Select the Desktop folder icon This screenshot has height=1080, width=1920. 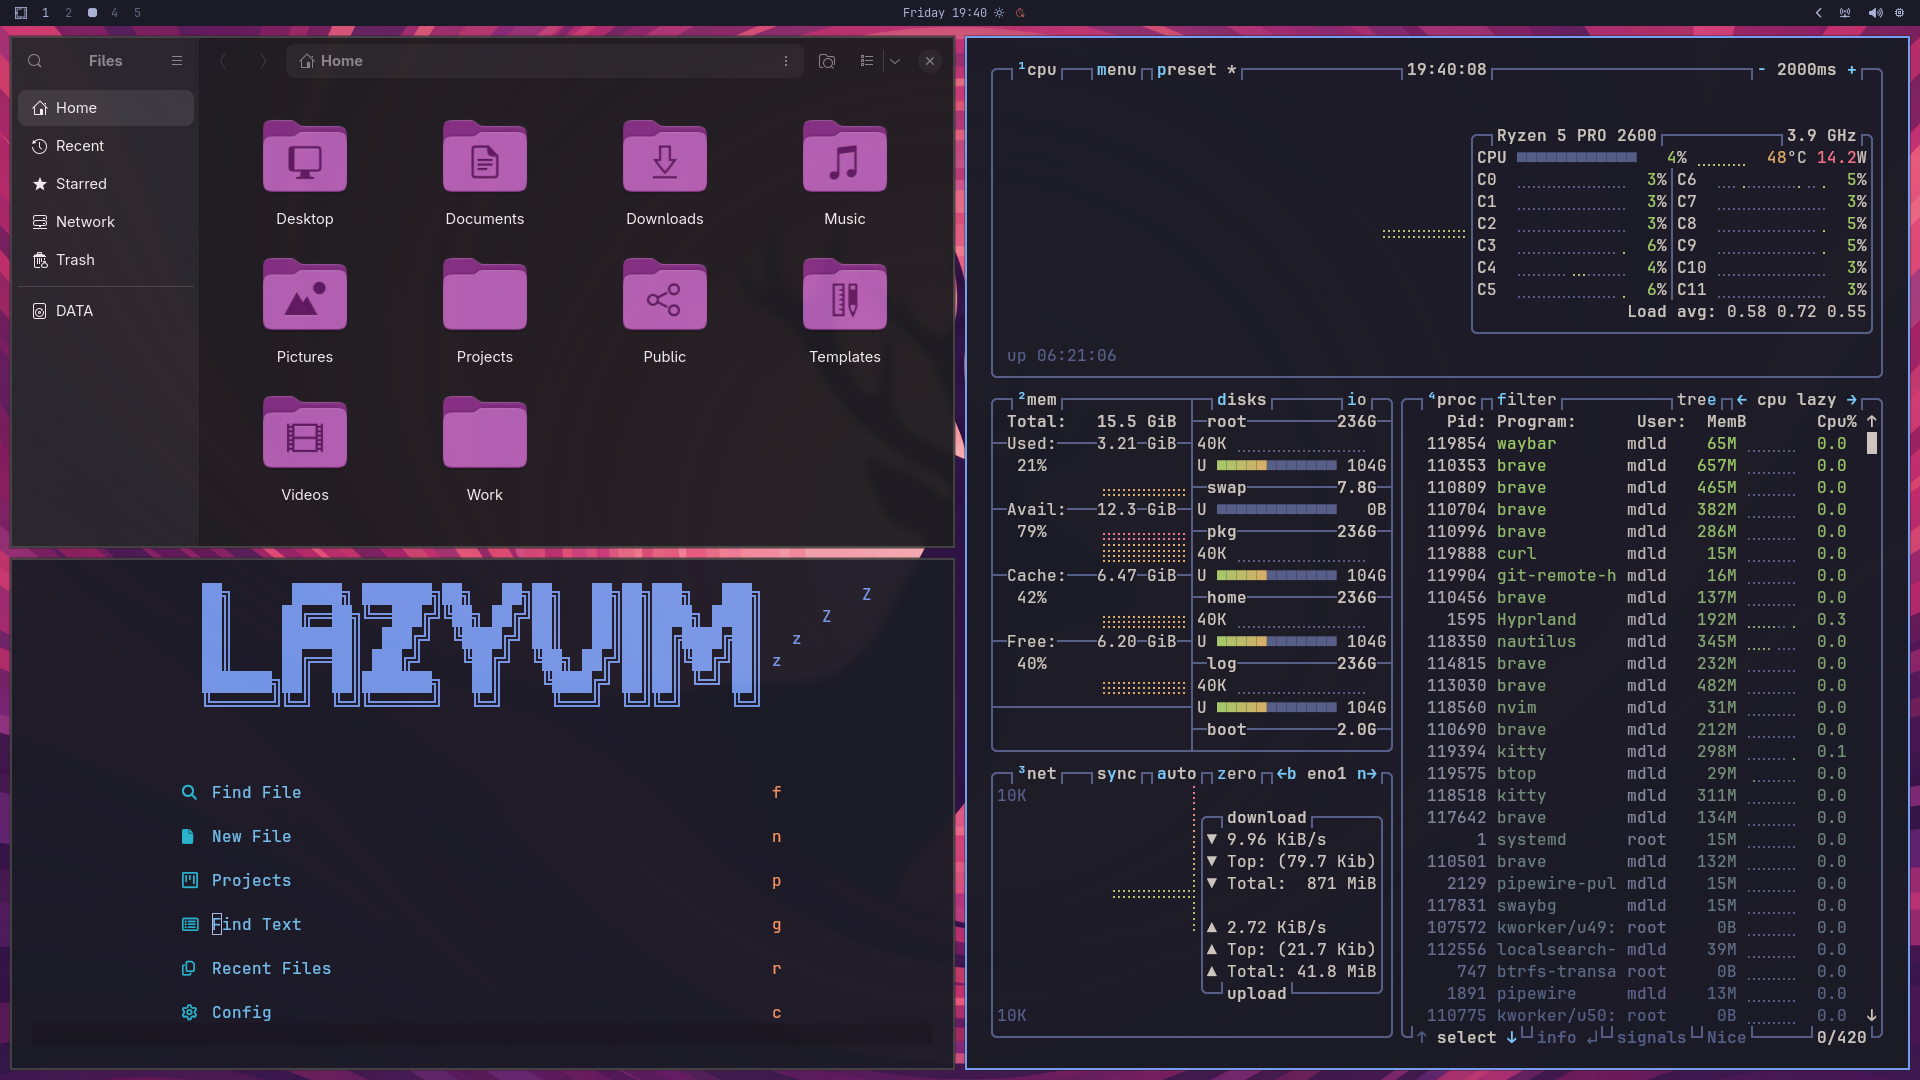[x=305, y=157]
